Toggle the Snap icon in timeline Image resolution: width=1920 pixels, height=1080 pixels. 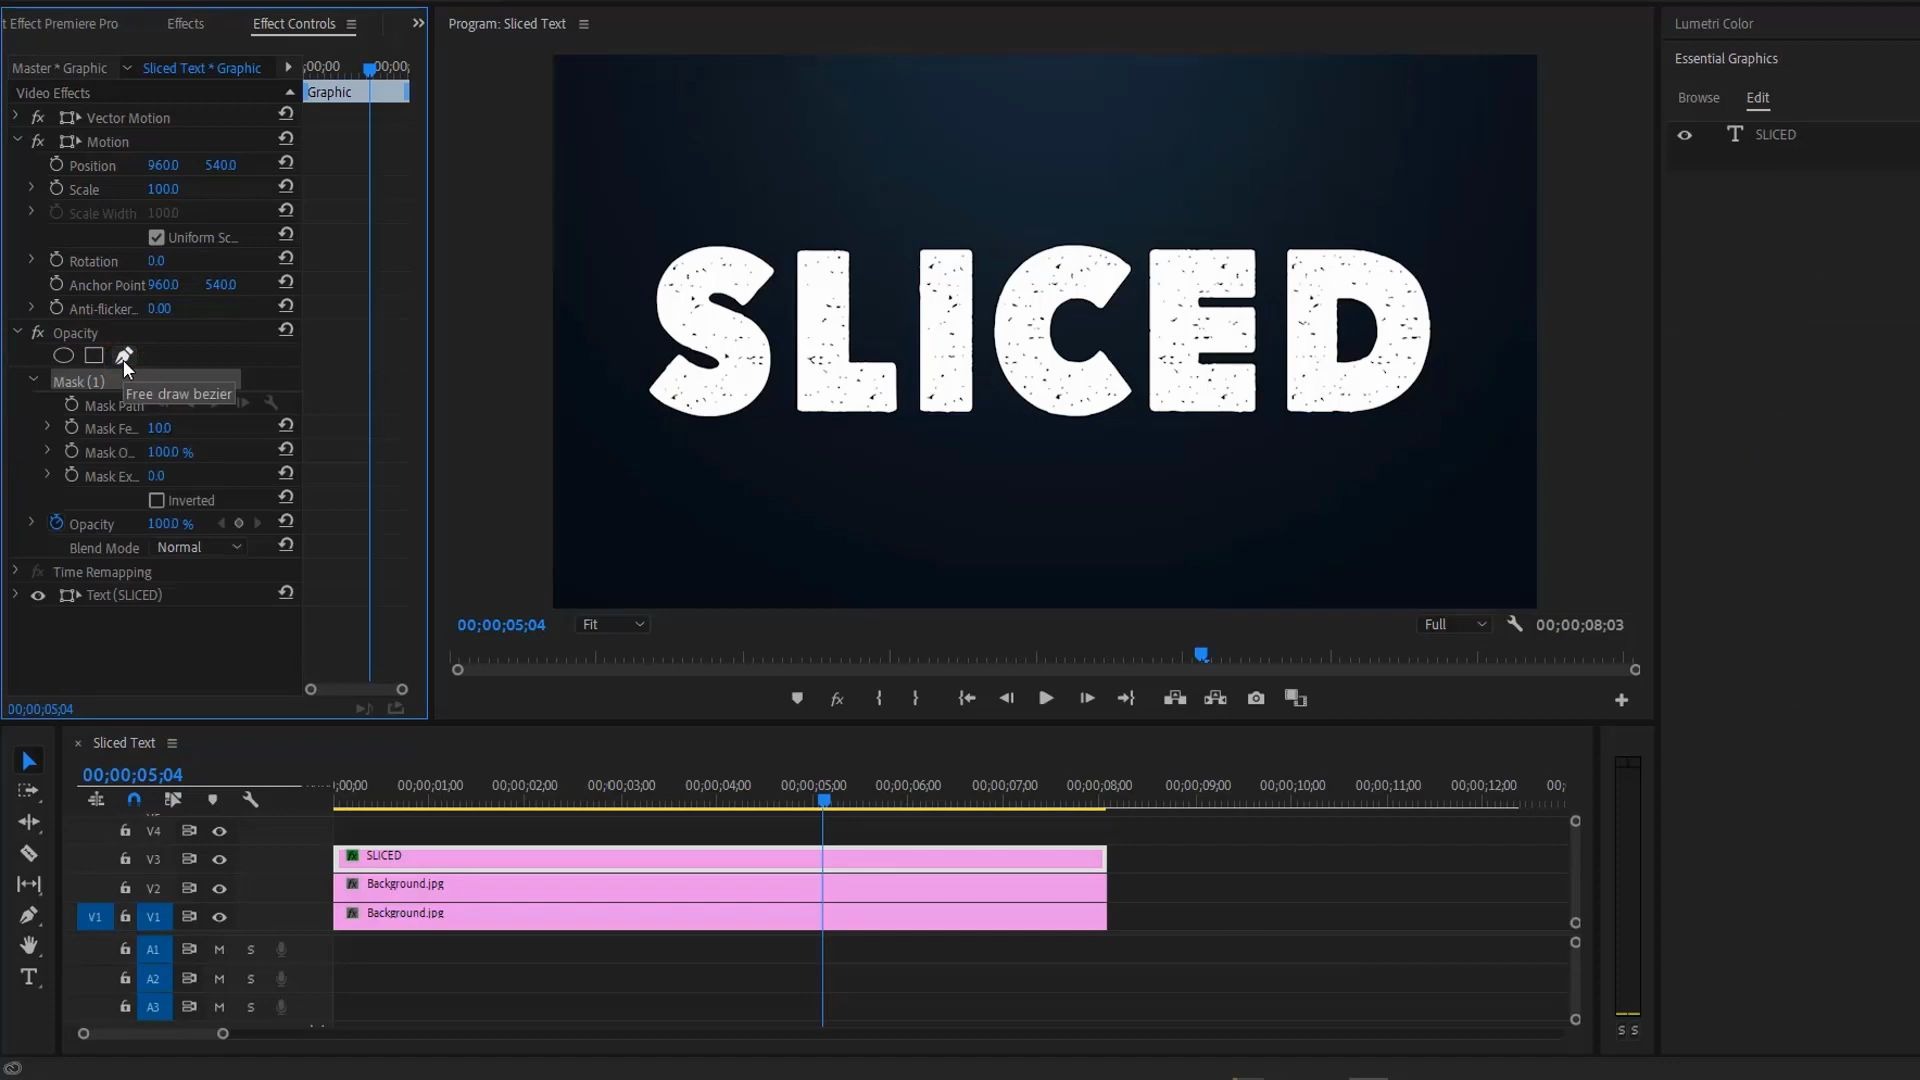[135, 800]
